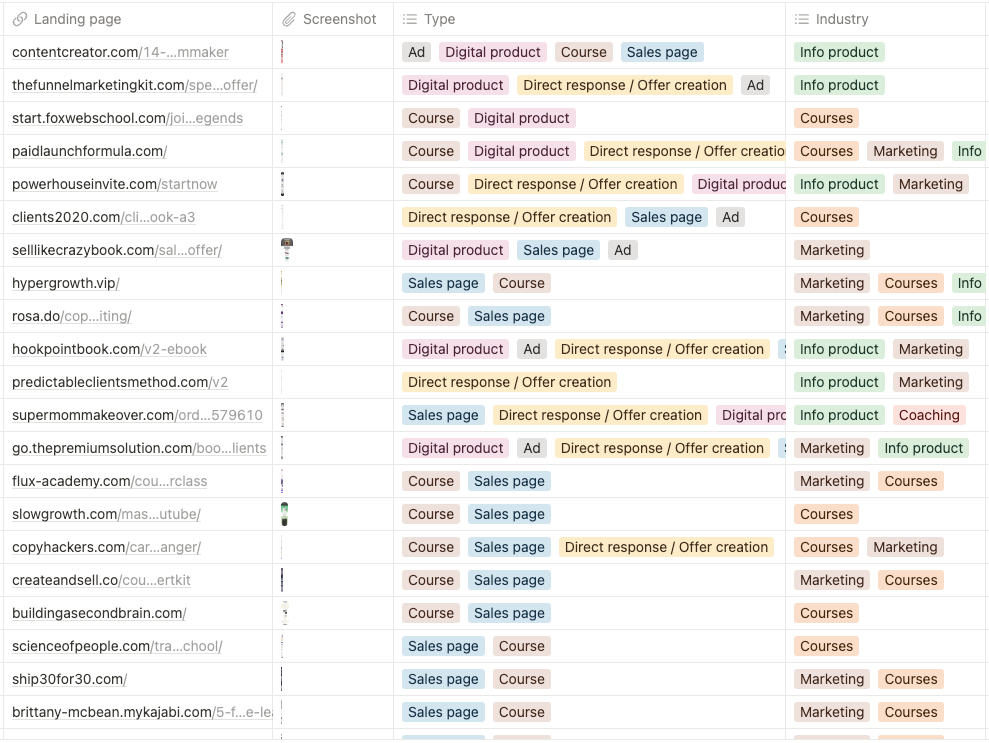Click 'Direct response / Offer creation' in predictableclientsmethod.com row
The width and height of the screenshot is (989, 743).
coord(509,382)
